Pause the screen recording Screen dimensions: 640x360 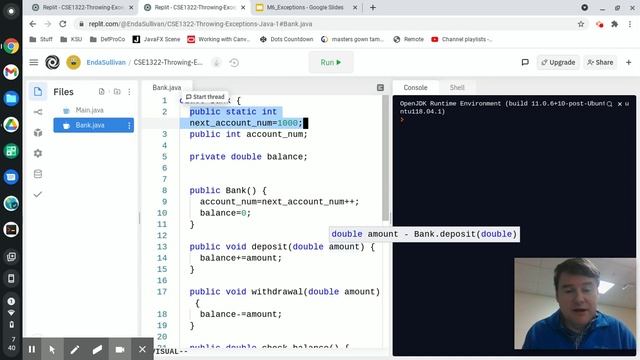click(31, 349)
